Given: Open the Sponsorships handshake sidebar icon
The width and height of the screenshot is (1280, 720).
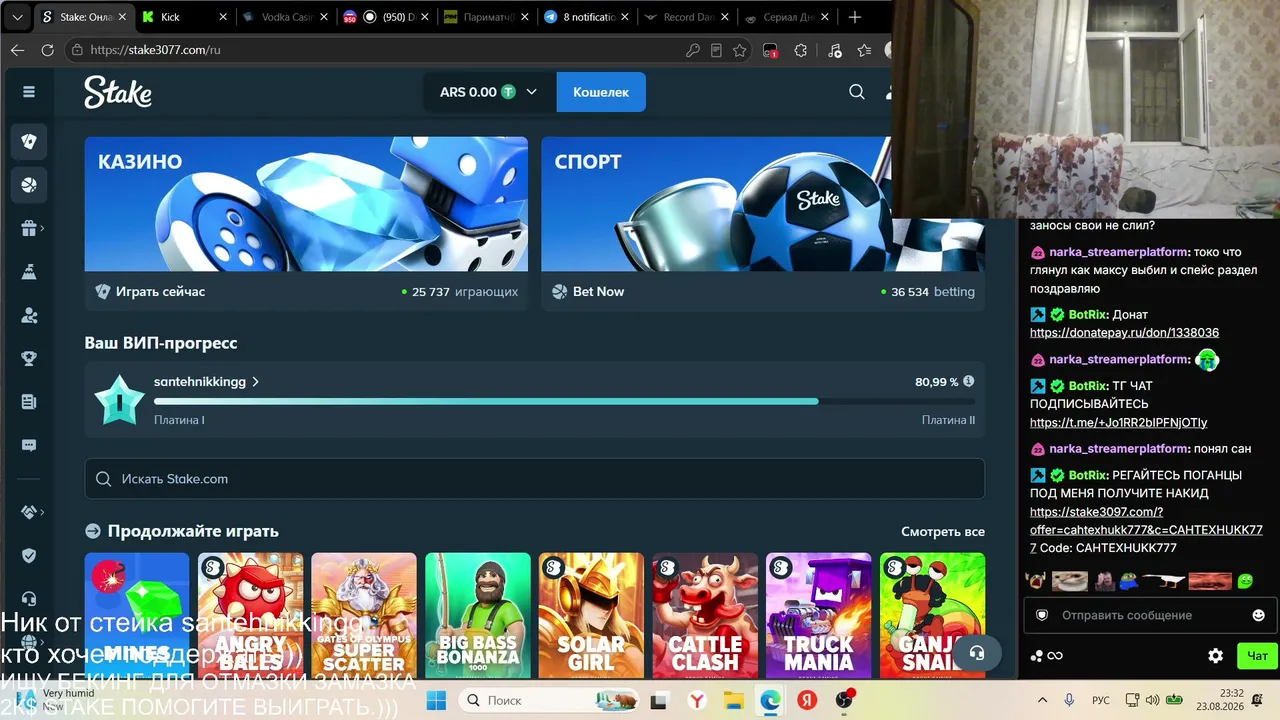Looking at the screenshot, I should (x=29, y=512).
